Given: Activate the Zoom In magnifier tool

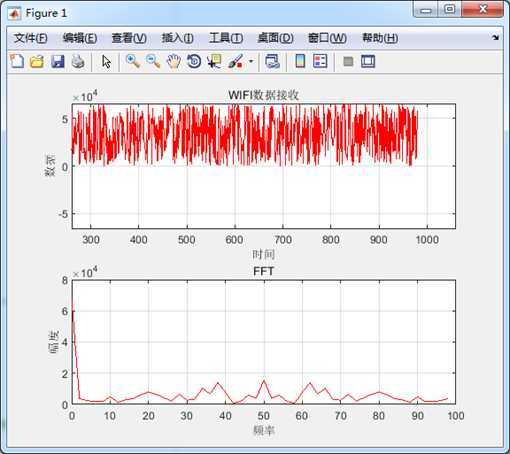Looking at the screenshot, I should [133, 61].
